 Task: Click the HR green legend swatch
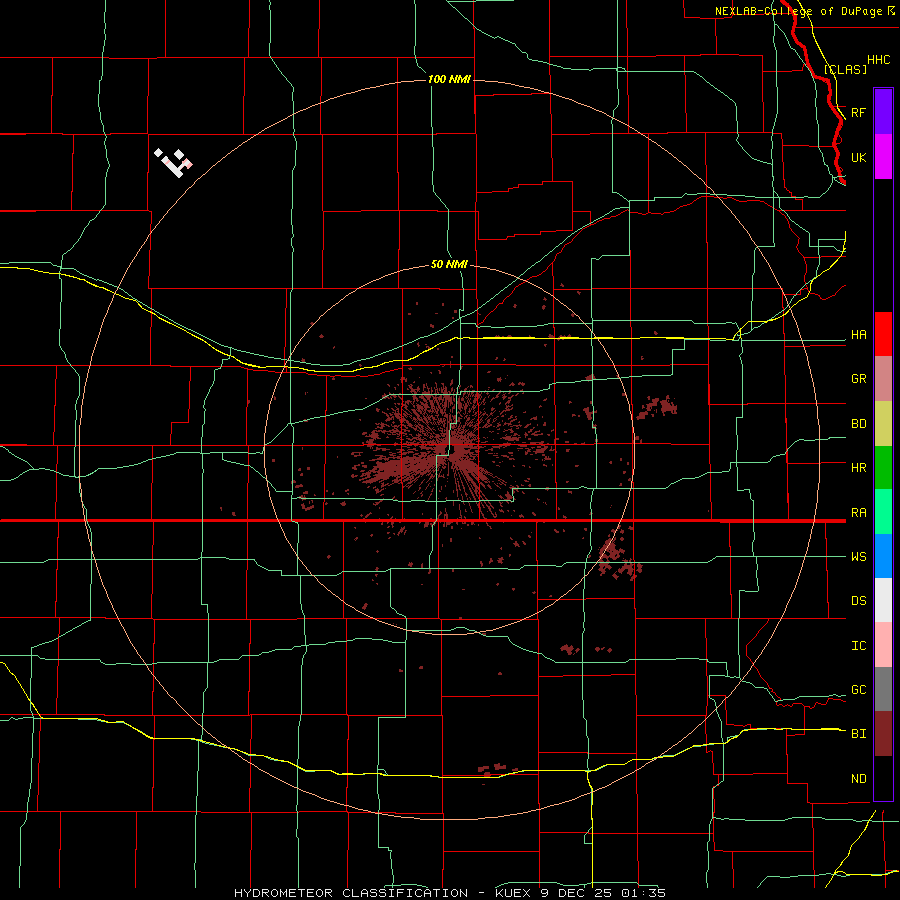[883, 468]
